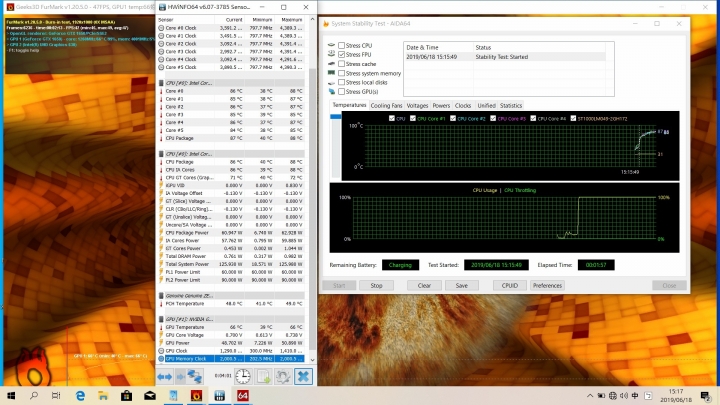720x405 pixels.
Task: Click the HWiNFO scrollbar down arrow
Action: coord(312,360)
